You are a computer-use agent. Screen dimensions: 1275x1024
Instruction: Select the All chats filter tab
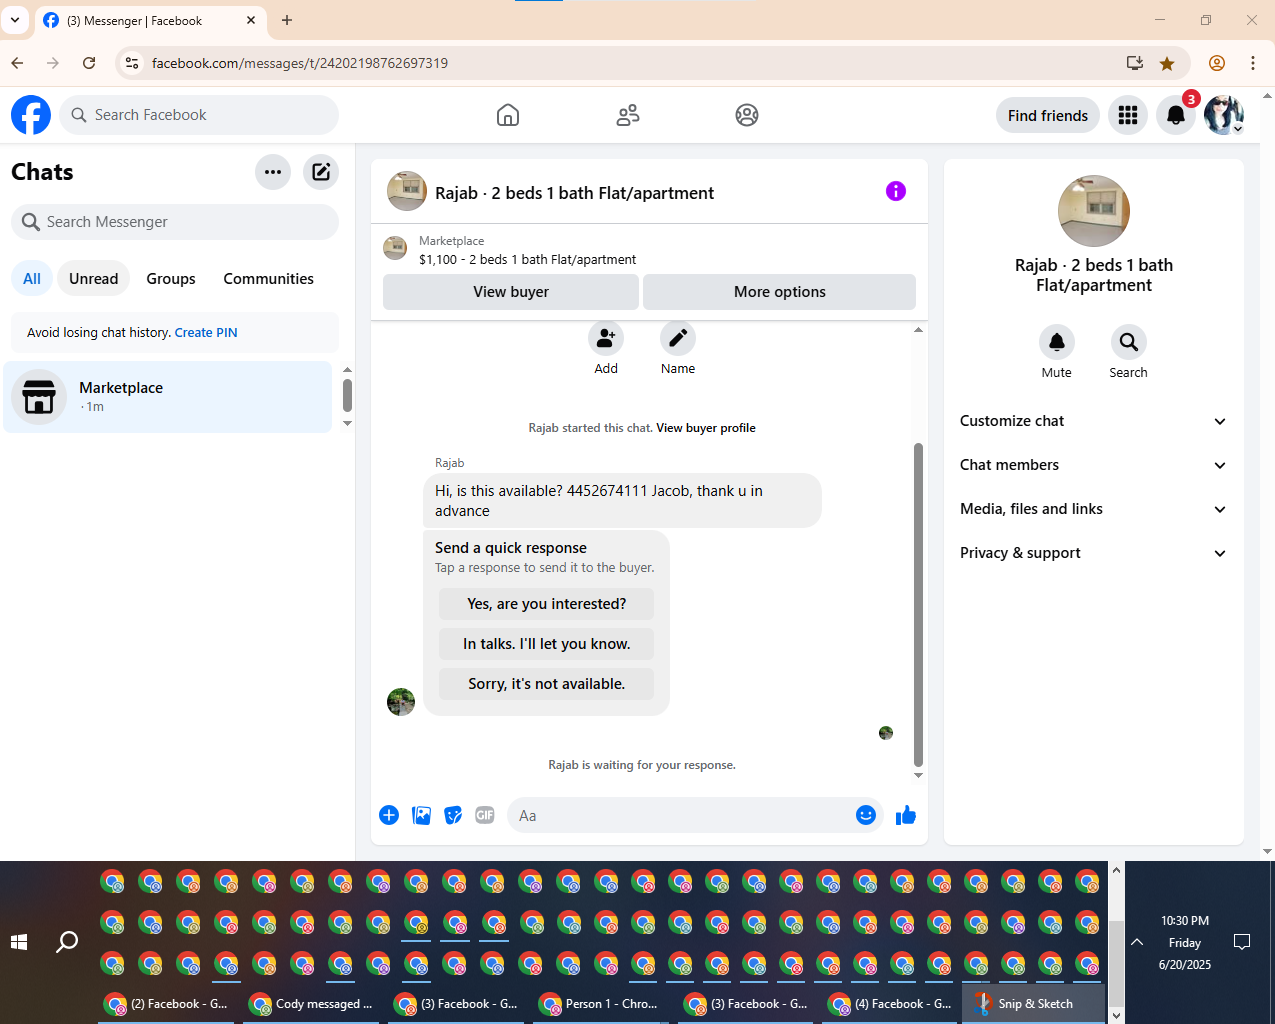pyautogui.click(x=32, y=279)
